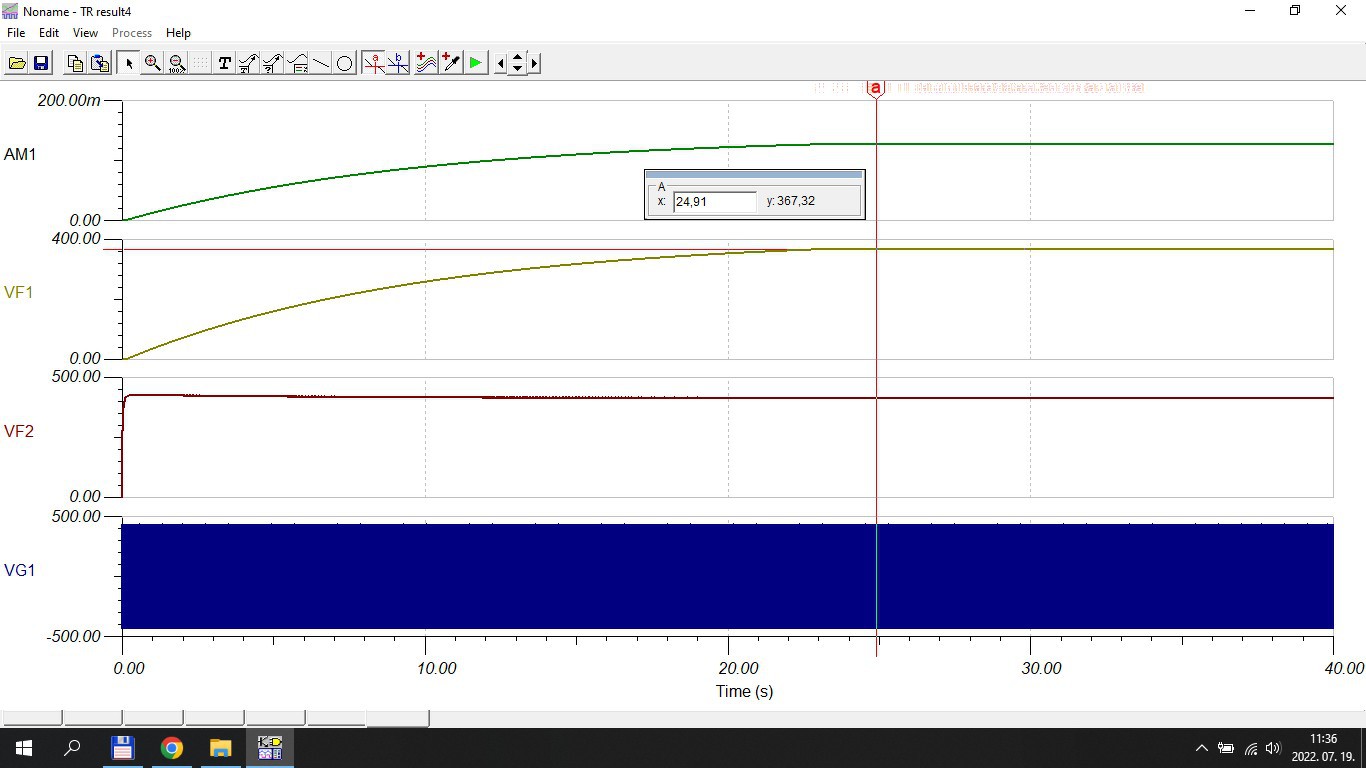Open Google Chrome from taskbar

172,748
